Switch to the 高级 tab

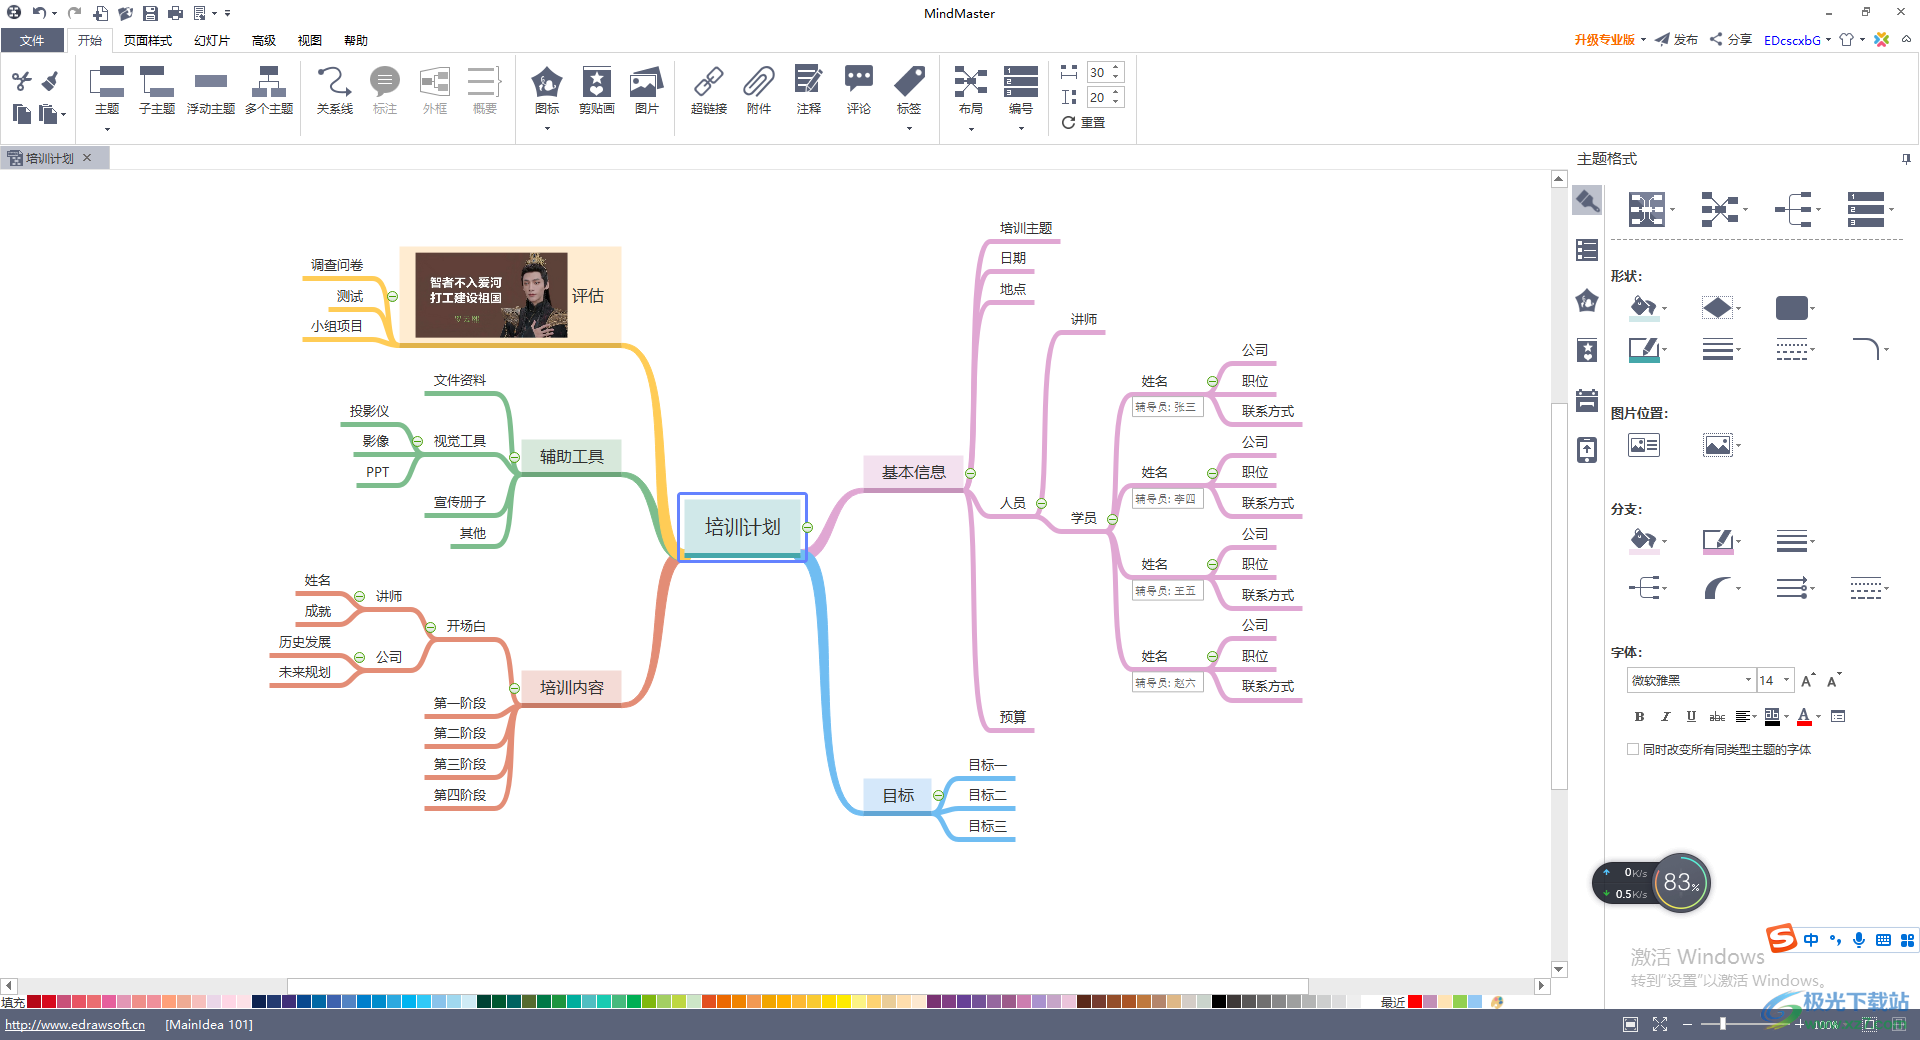pos(264,40)
